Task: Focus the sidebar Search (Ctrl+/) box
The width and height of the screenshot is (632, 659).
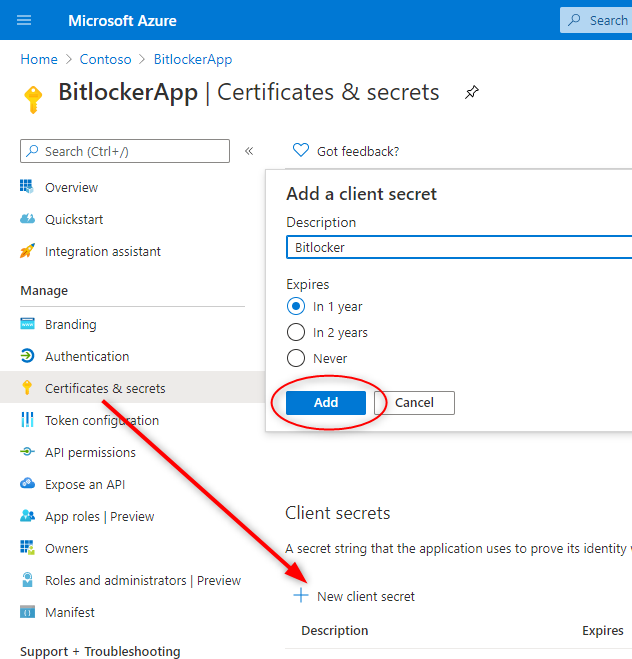Action: tap(125, 151)
